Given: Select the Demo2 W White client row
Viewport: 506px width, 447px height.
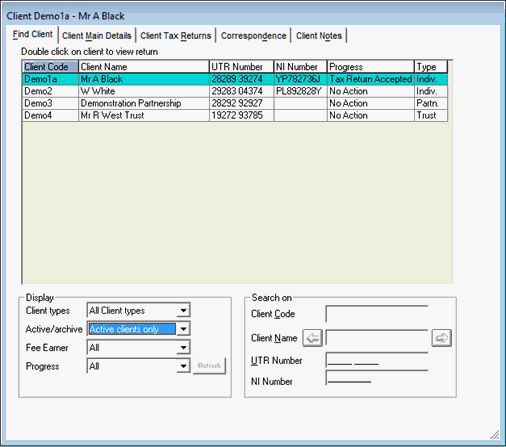Looking at the screenshot, I should click(235, 91).
